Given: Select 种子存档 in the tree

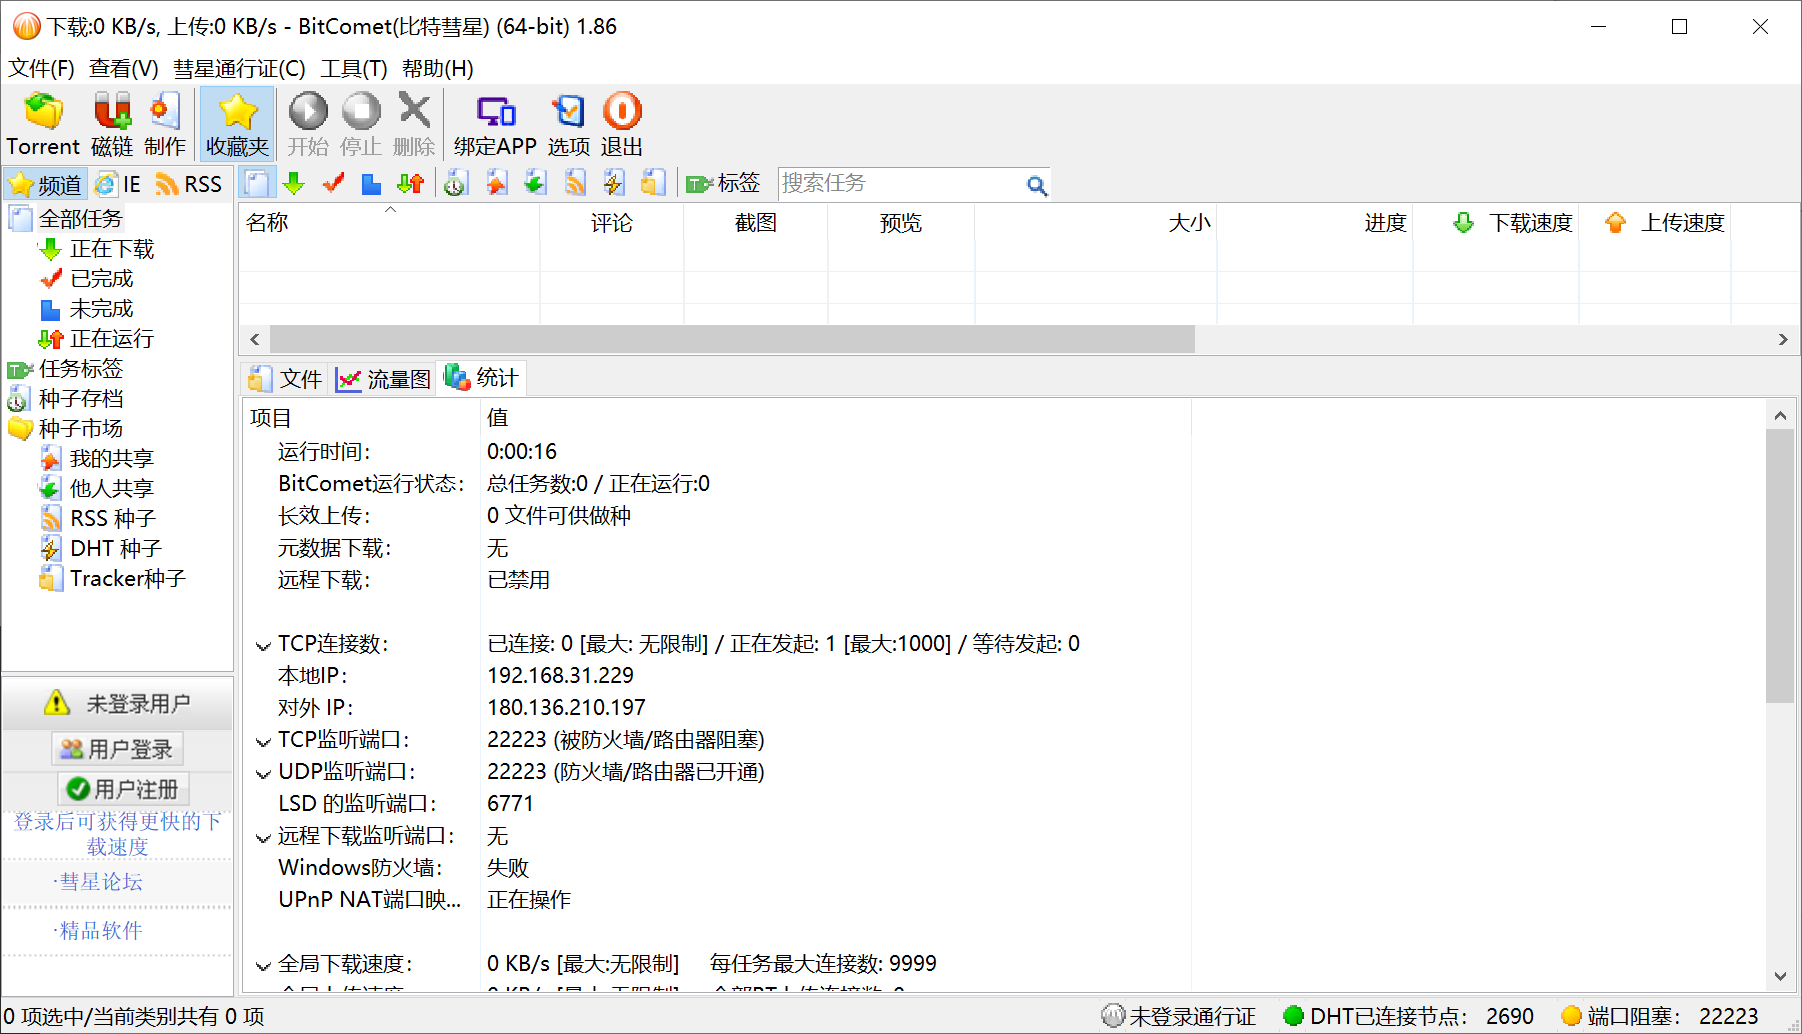Looking at the screenshot, I should (x=80, y=398).
